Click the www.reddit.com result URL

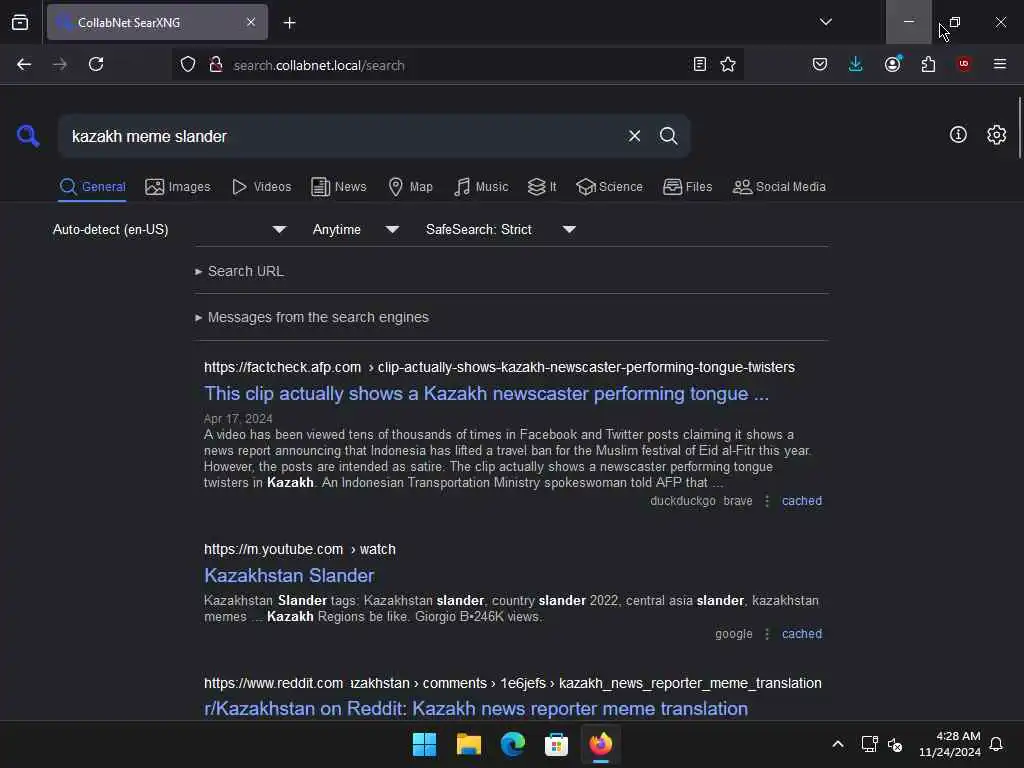[513, 683]
